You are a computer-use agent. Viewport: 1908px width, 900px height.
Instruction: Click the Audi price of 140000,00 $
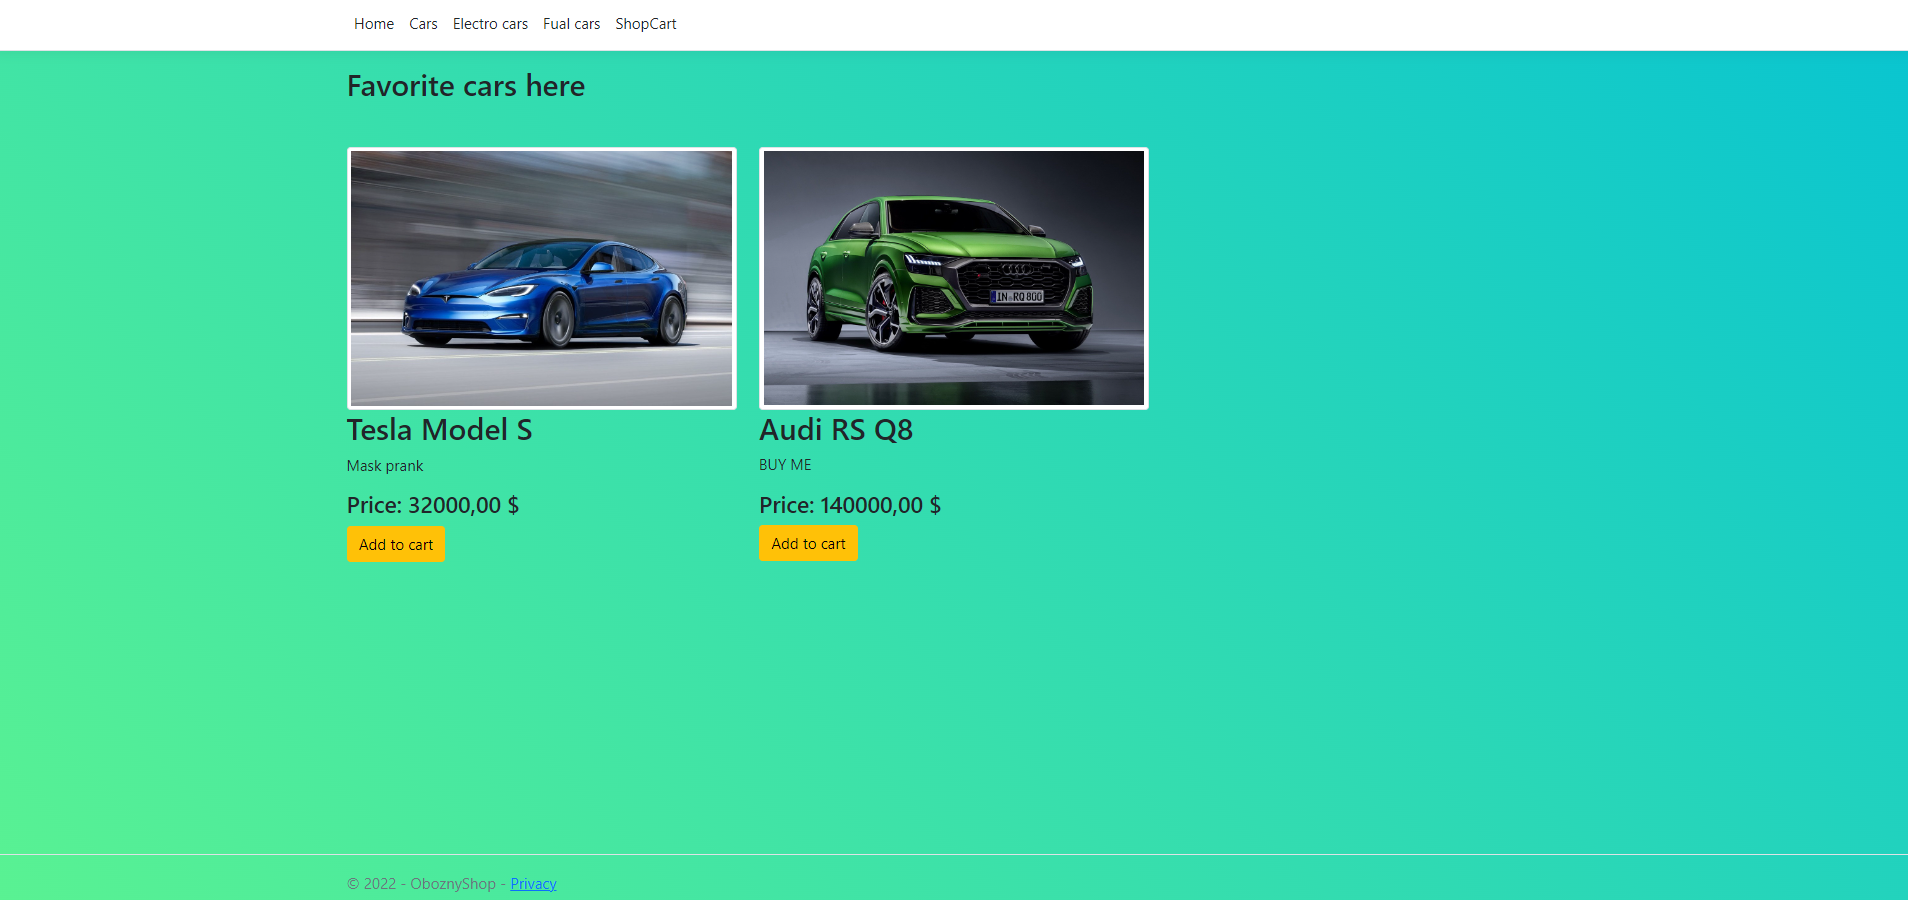(x=850, y=505)
